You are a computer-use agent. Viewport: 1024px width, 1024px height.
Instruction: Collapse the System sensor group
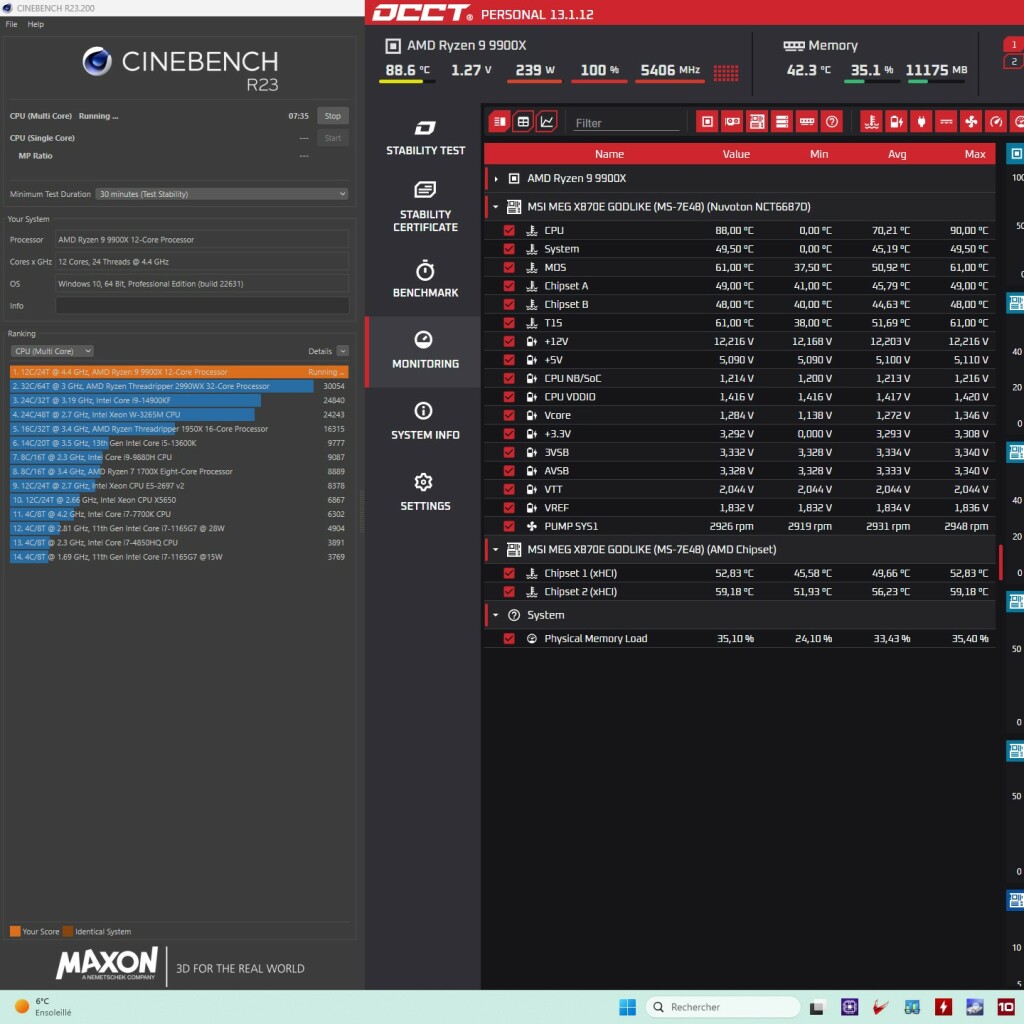(x=496, y=615)
